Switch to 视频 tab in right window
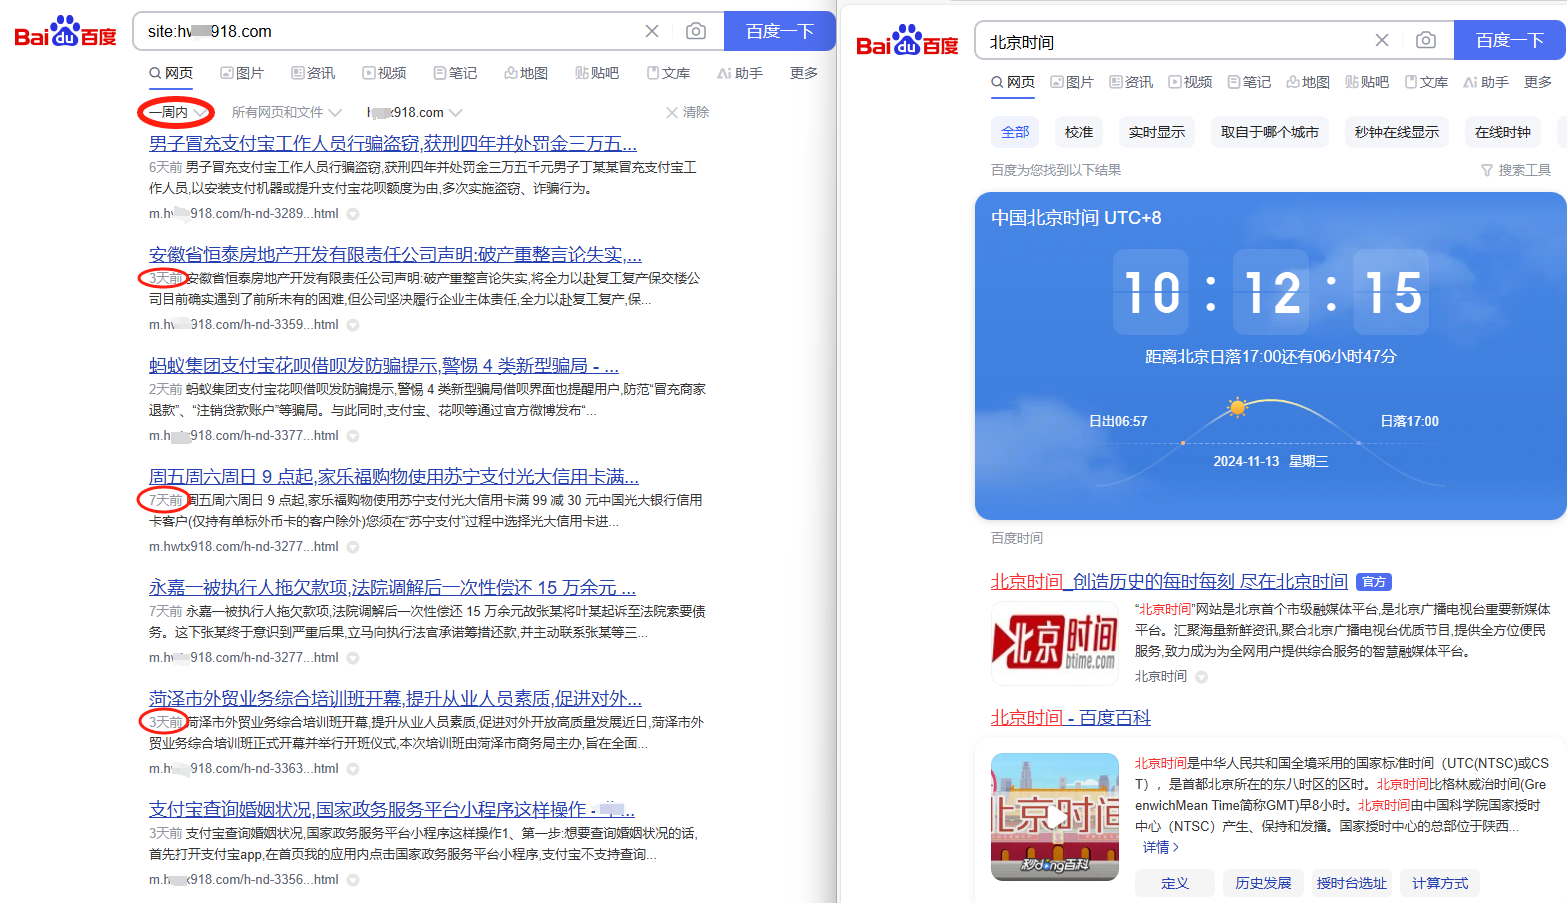Image resolution: width=1567 pixels, height=903 pixels. [x=1190, y=82]
